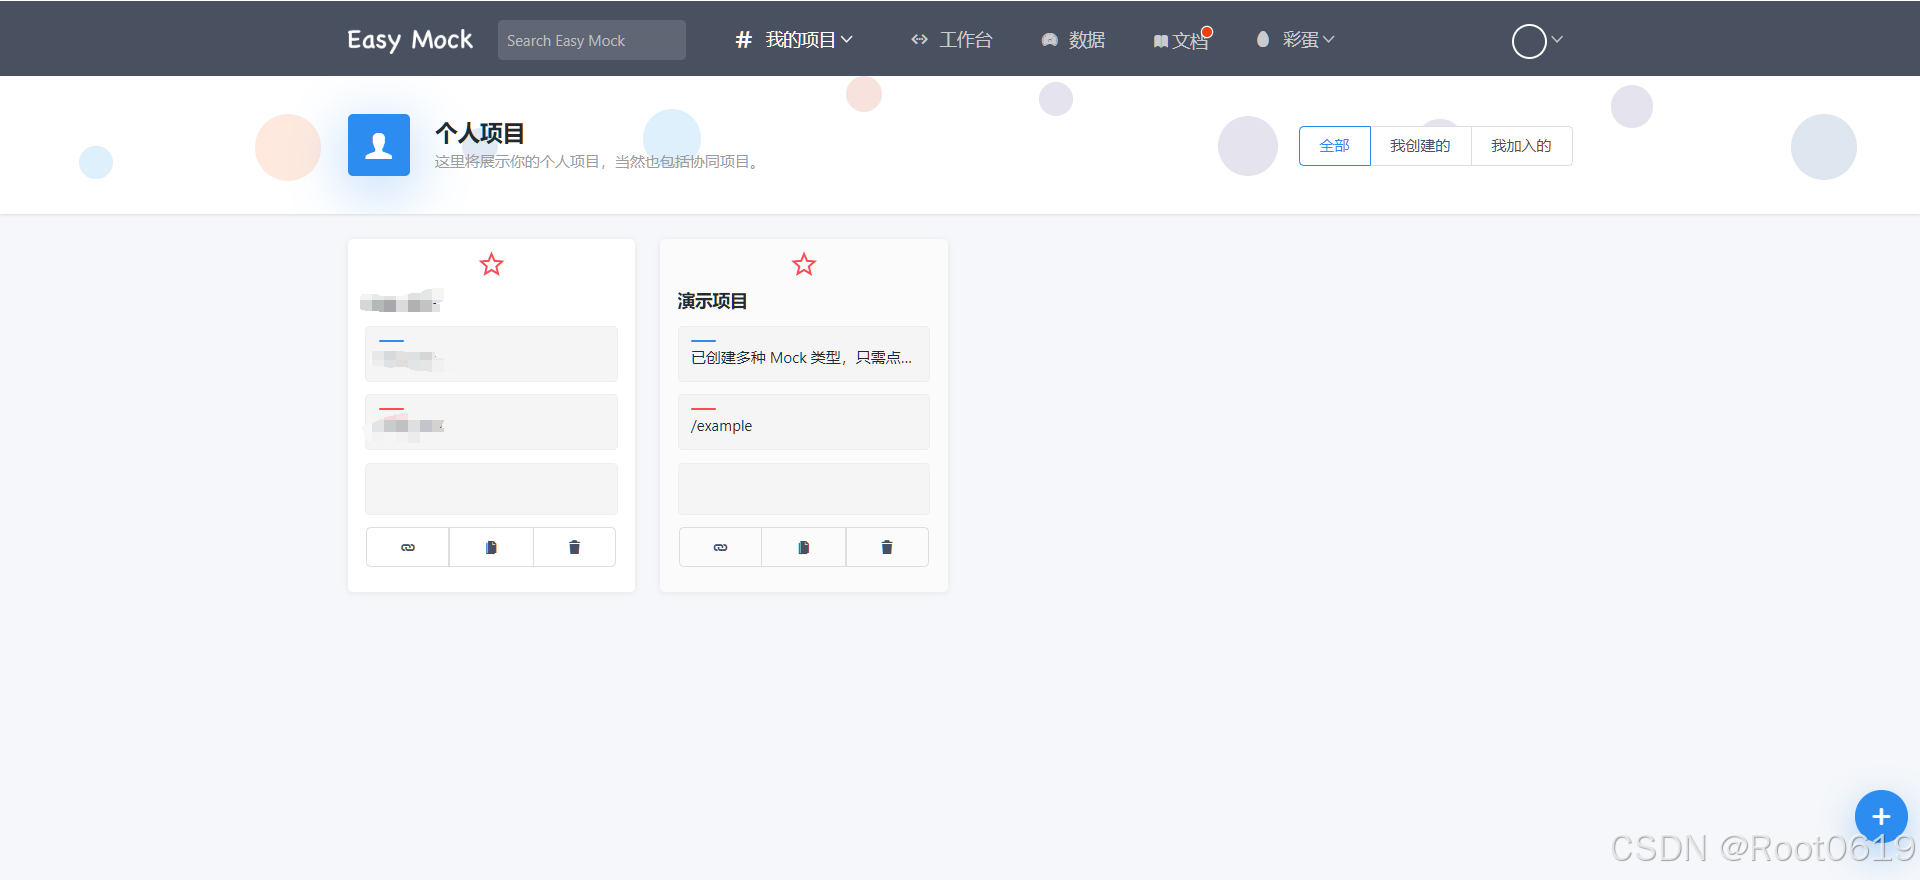Viewport: 1920px width, 880px height.
Task: Click the hash icon beside 我的项目
Action: click(743, 40)
